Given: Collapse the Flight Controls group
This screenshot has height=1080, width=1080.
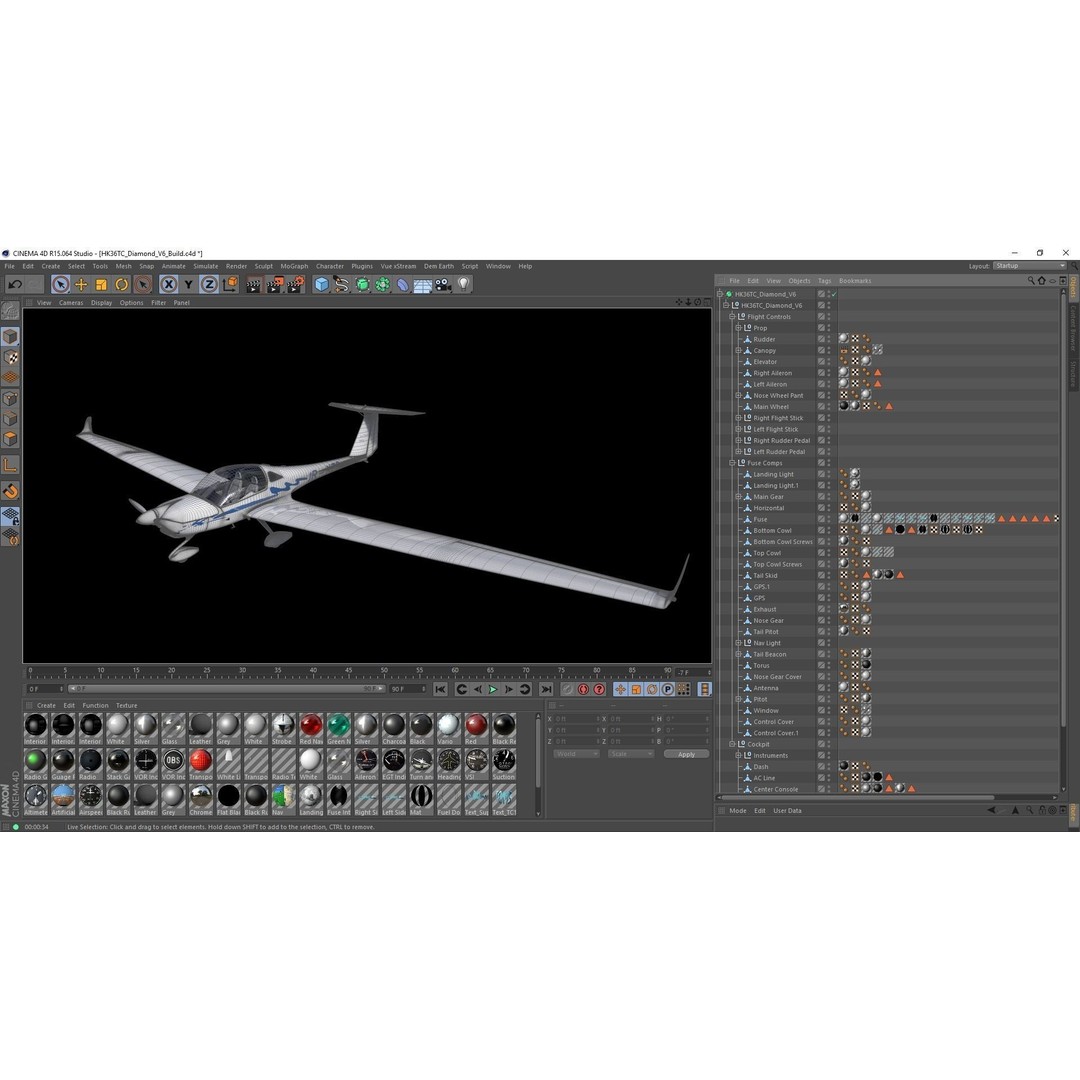Looking at the screenshot, I should (732, 317).
